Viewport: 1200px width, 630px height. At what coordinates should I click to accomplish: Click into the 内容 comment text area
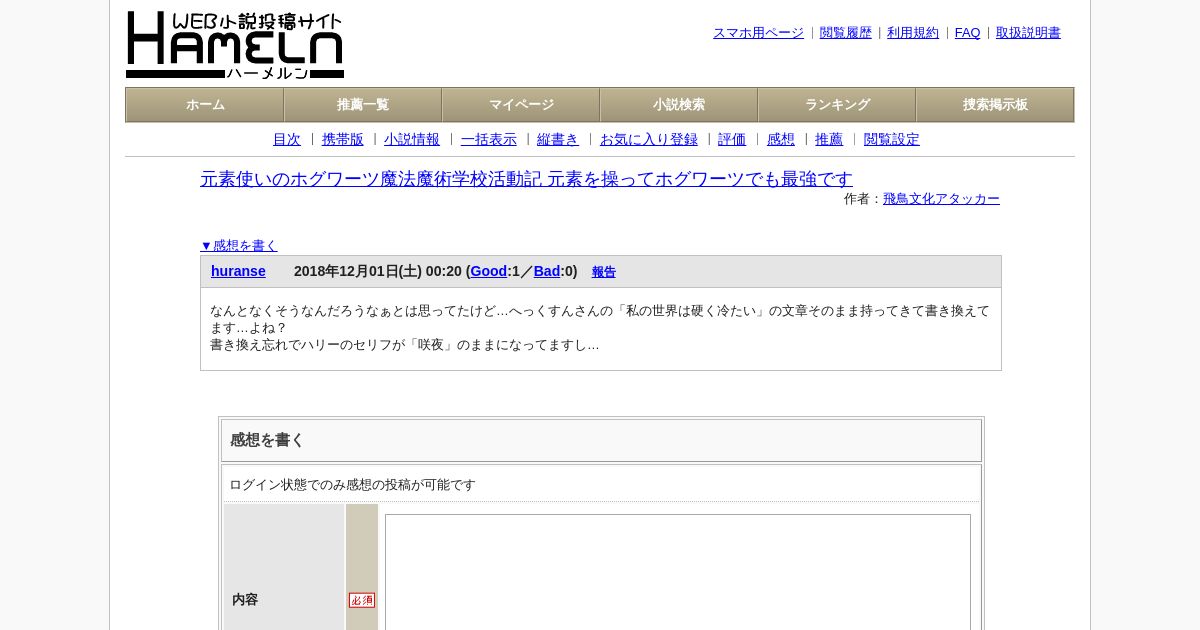point(678,572)
